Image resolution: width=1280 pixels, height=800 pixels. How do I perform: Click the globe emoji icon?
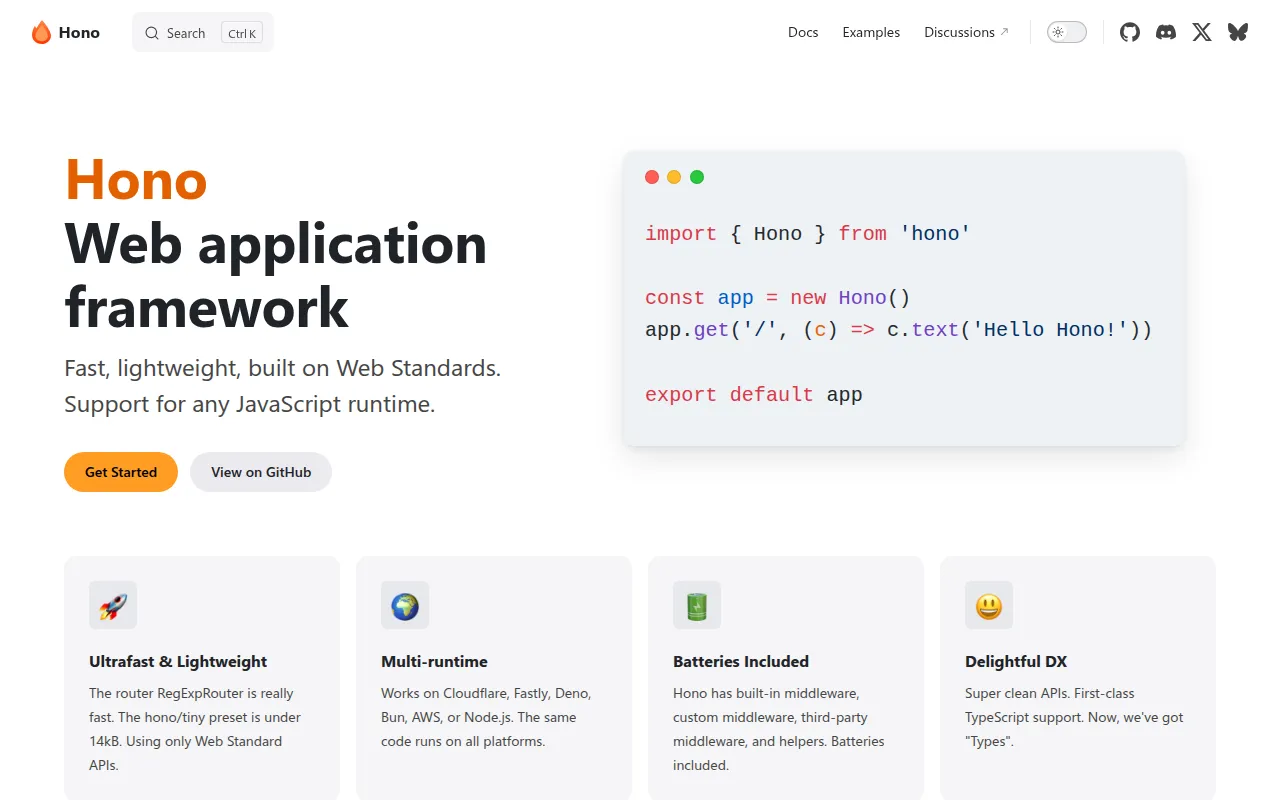(x=405, y=606)
